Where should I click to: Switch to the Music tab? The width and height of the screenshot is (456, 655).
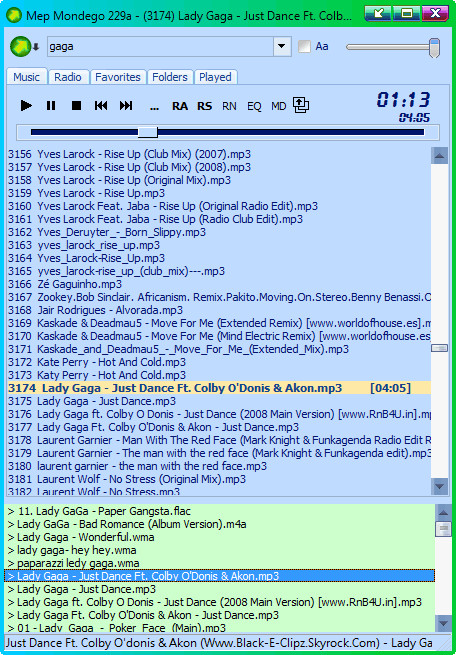pos(26,77)
